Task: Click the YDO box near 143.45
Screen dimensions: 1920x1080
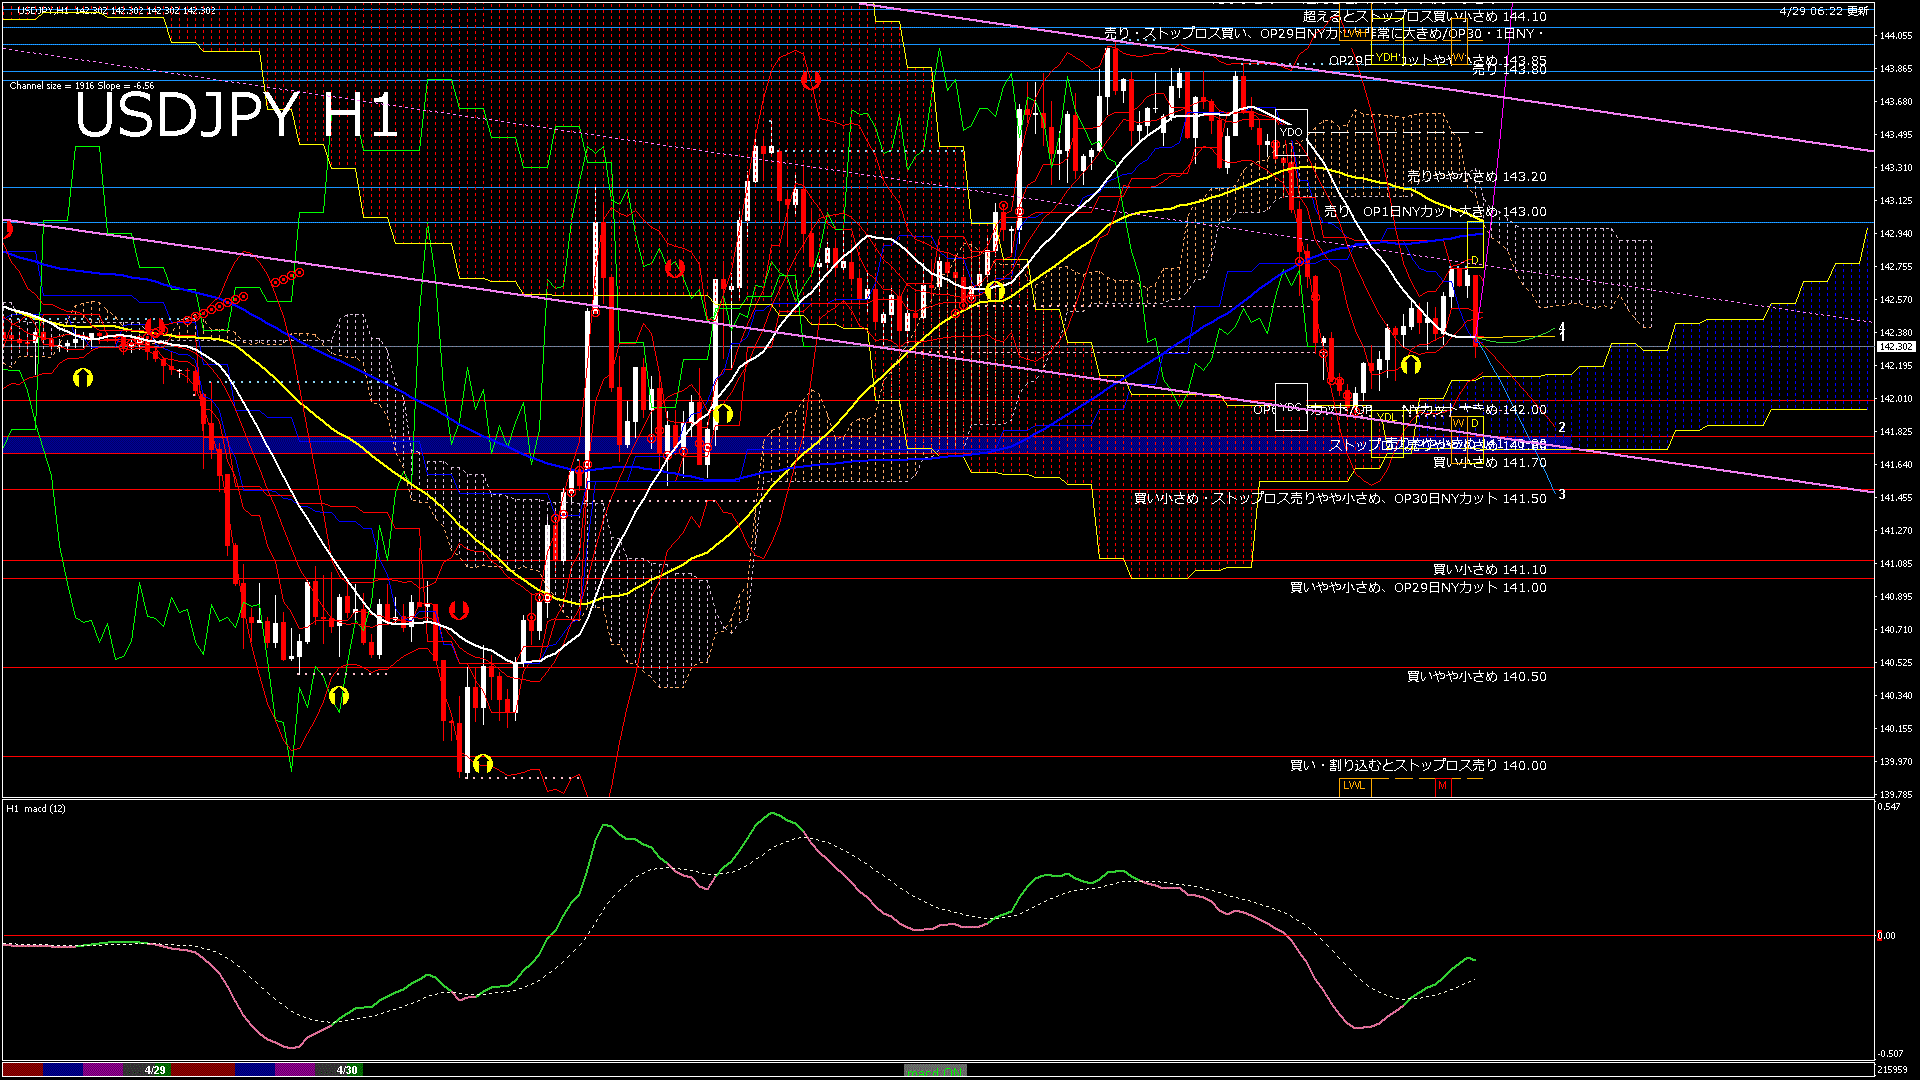Action: [x=1291, y=131]
